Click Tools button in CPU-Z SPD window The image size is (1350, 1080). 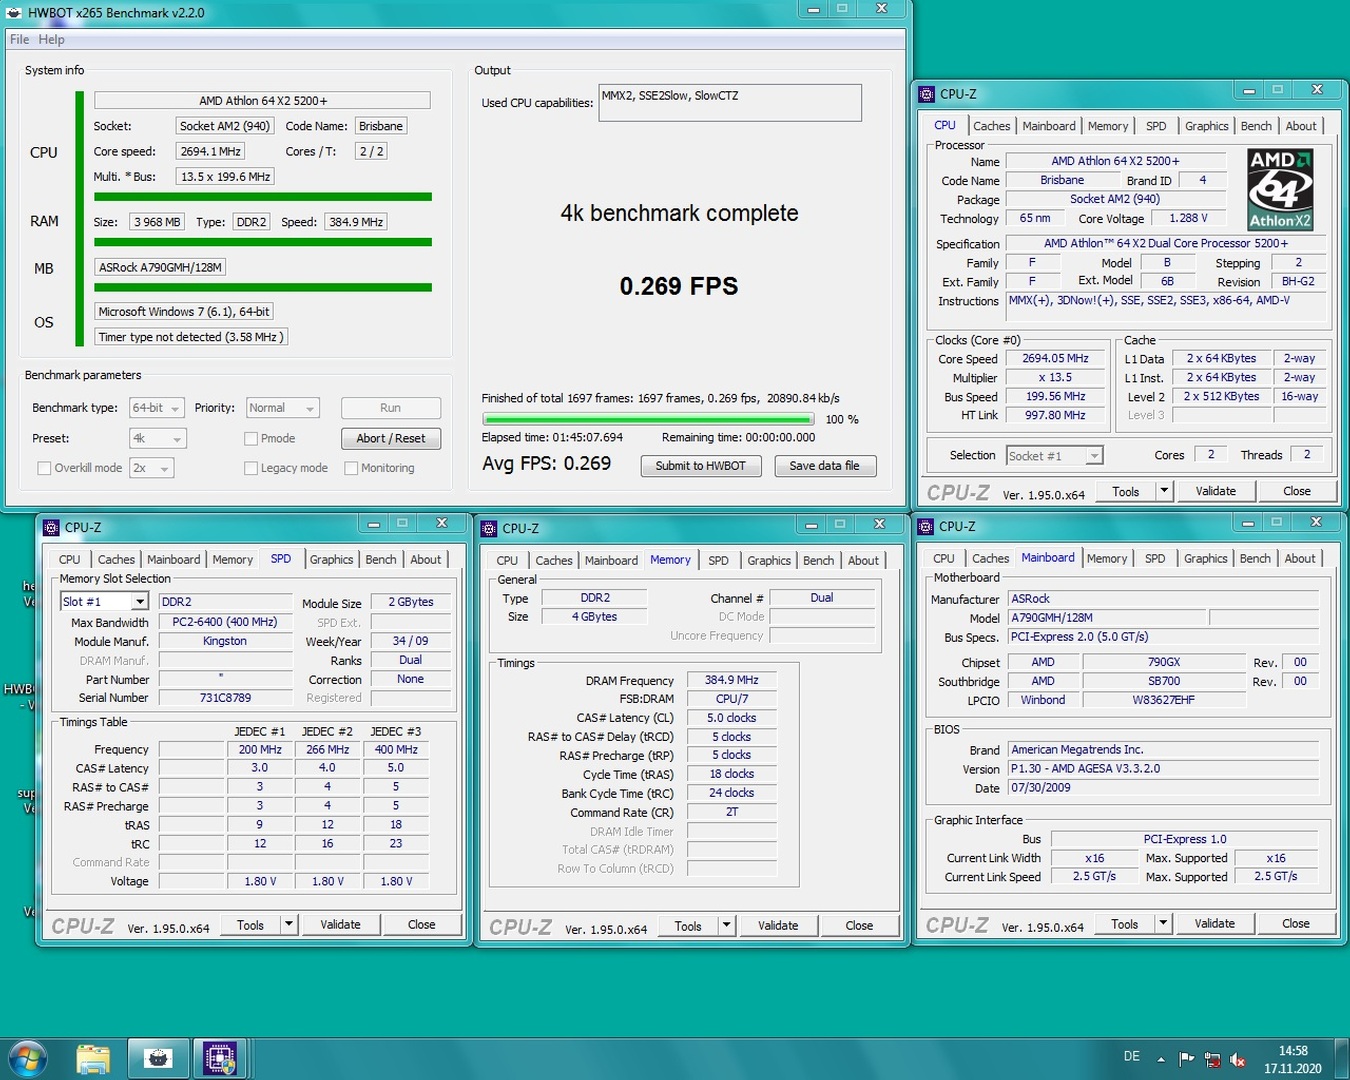(250, 924)
